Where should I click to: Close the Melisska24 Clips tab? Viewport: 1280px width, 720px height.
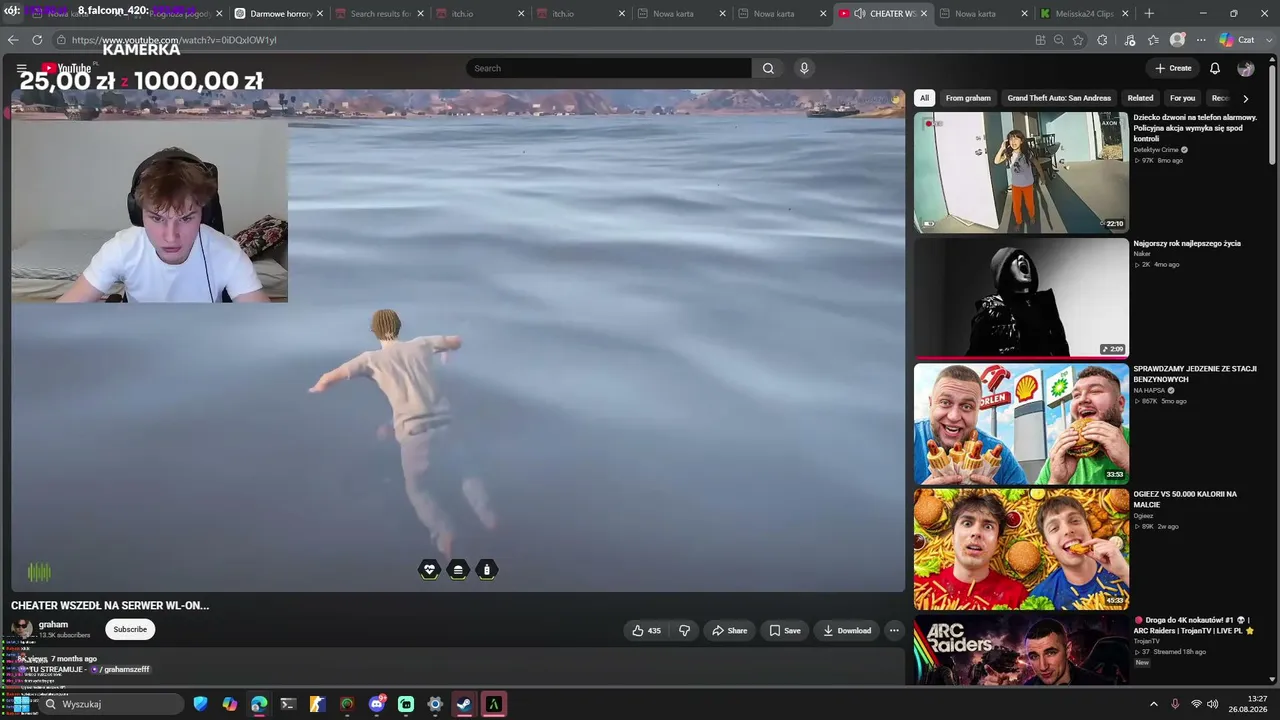pyautogui.click(x=1125, y=14)
